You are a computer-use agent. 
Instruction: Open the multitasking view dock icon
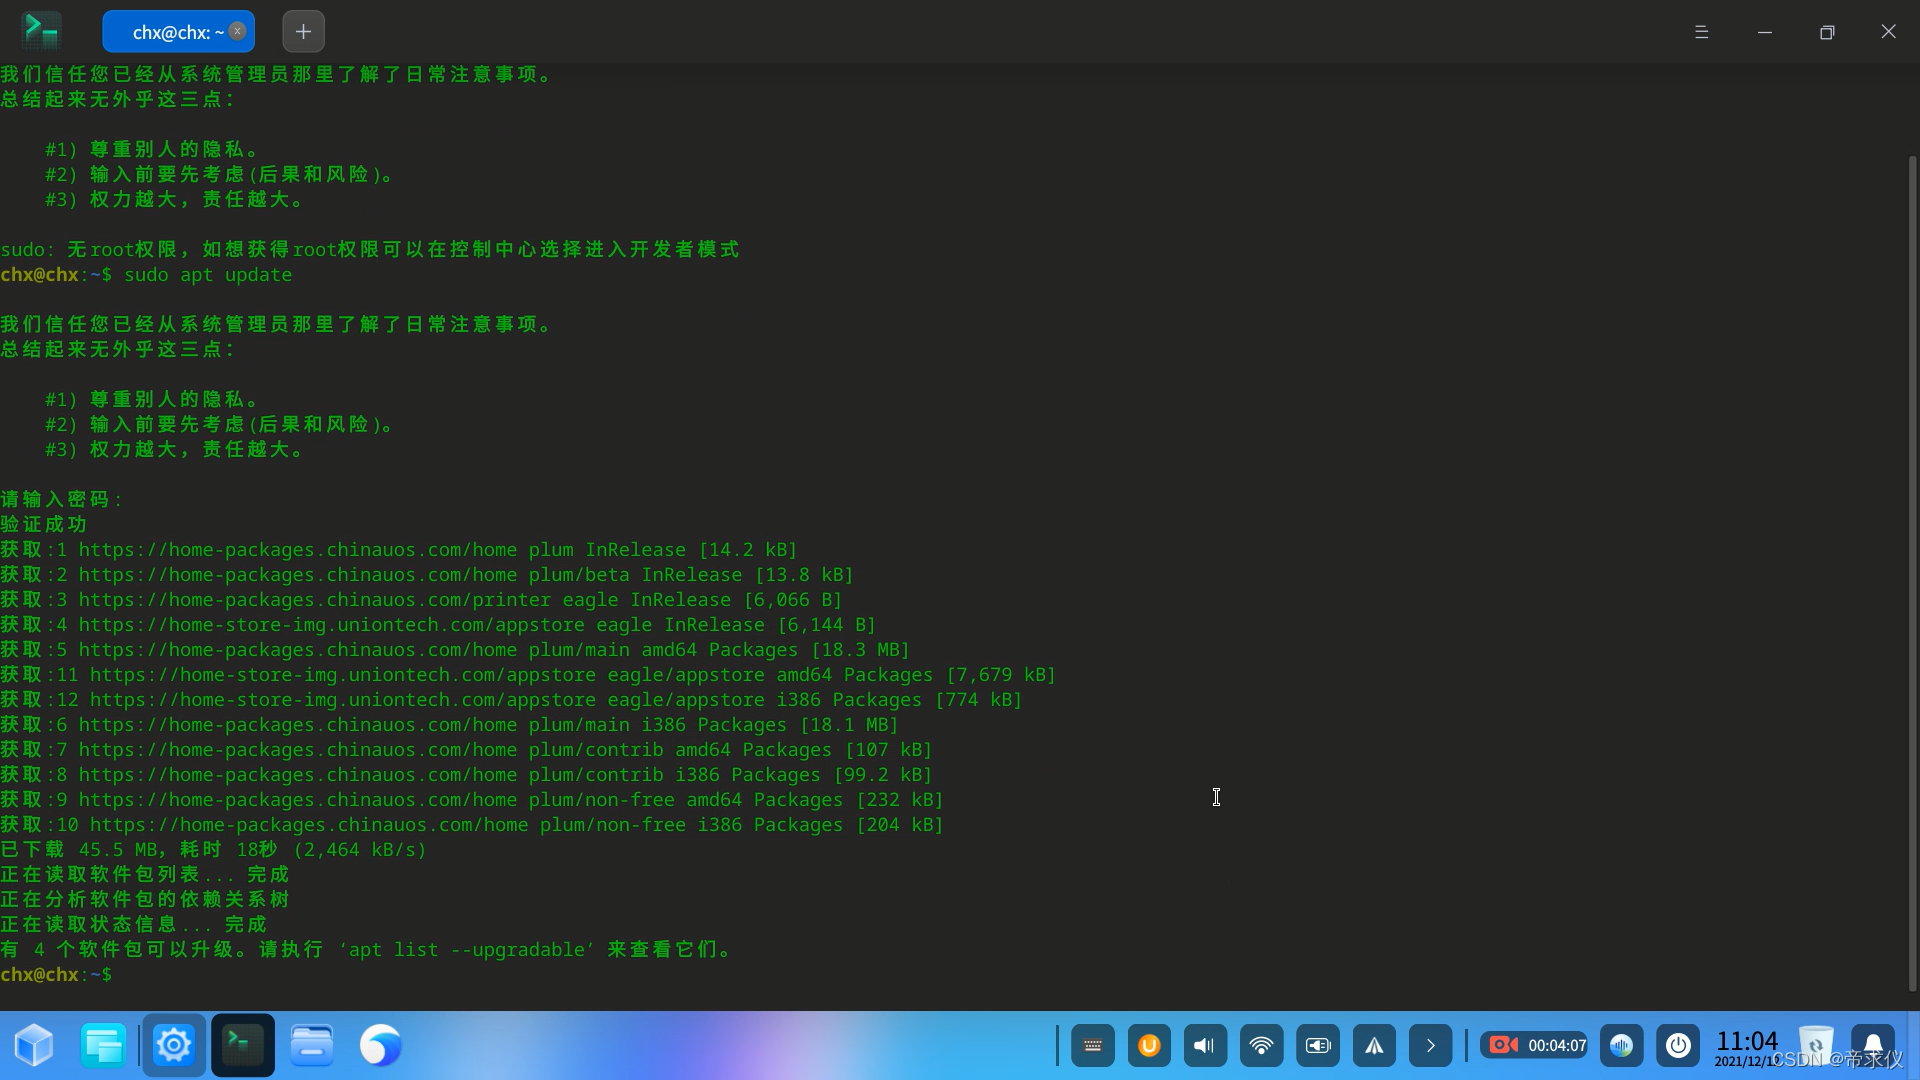tap(103, 1046)
